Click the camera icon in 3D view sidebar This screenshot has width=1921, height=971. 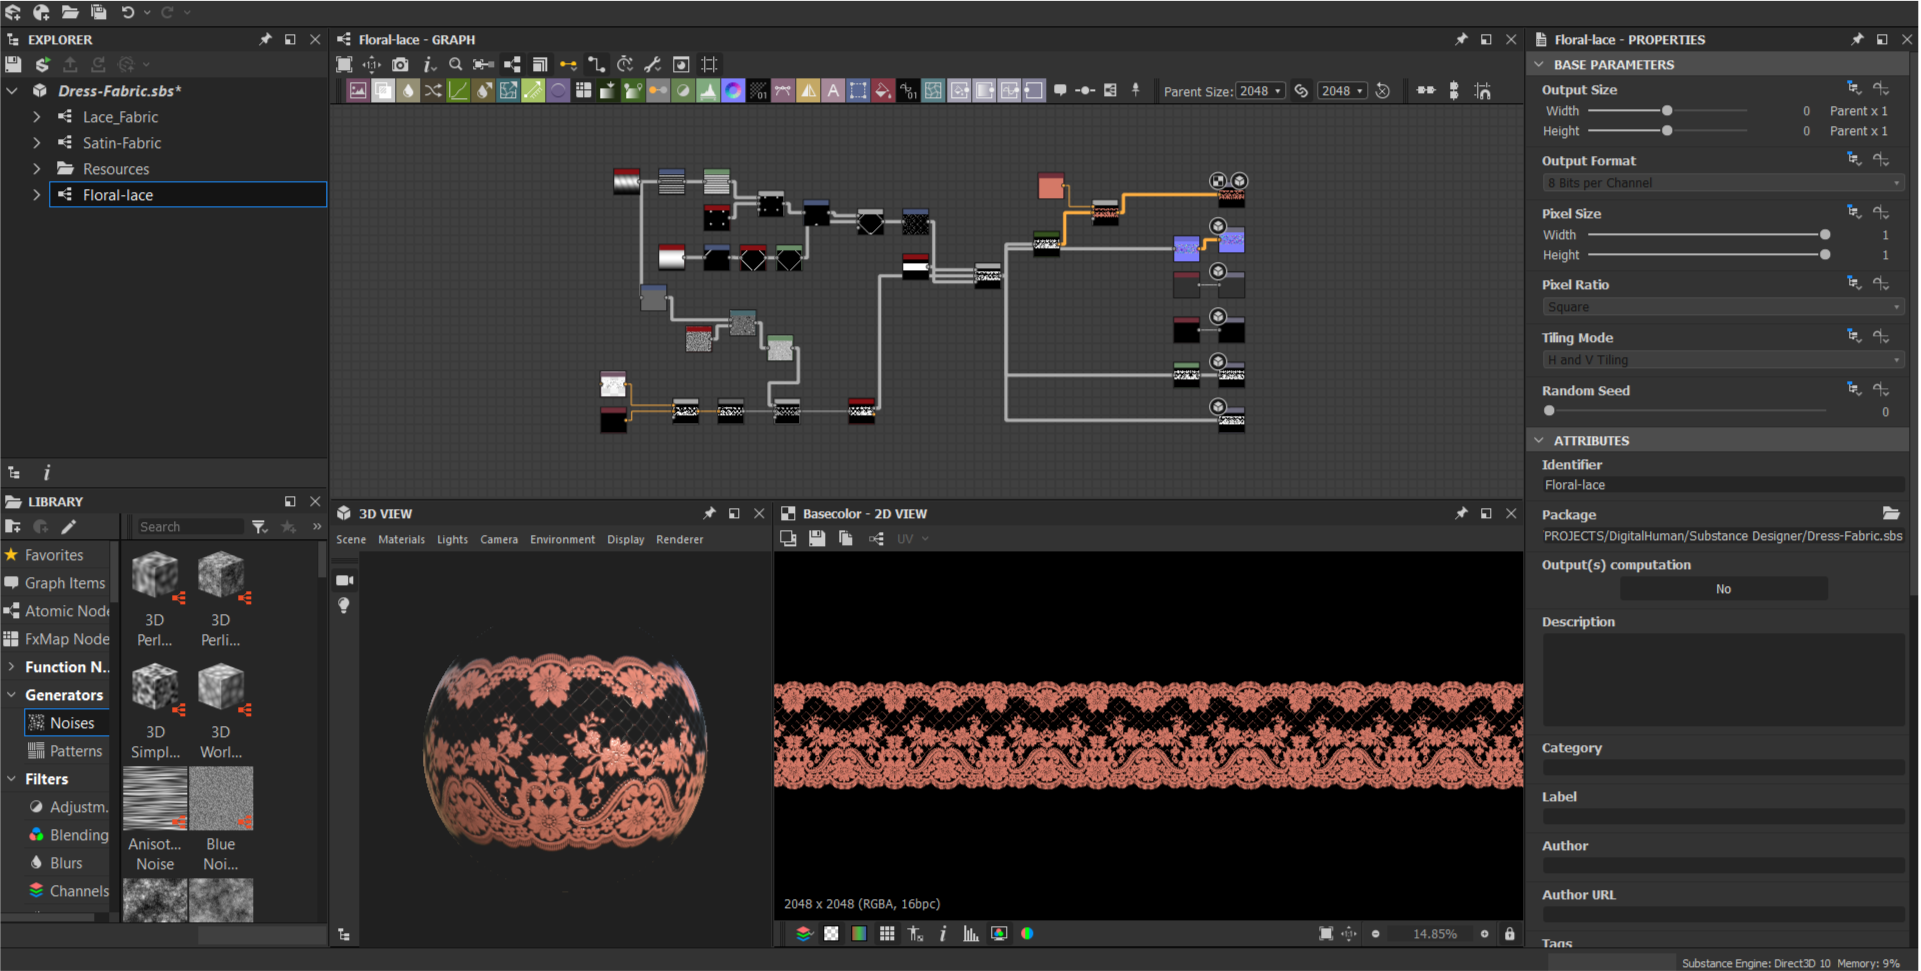point(345,580)
